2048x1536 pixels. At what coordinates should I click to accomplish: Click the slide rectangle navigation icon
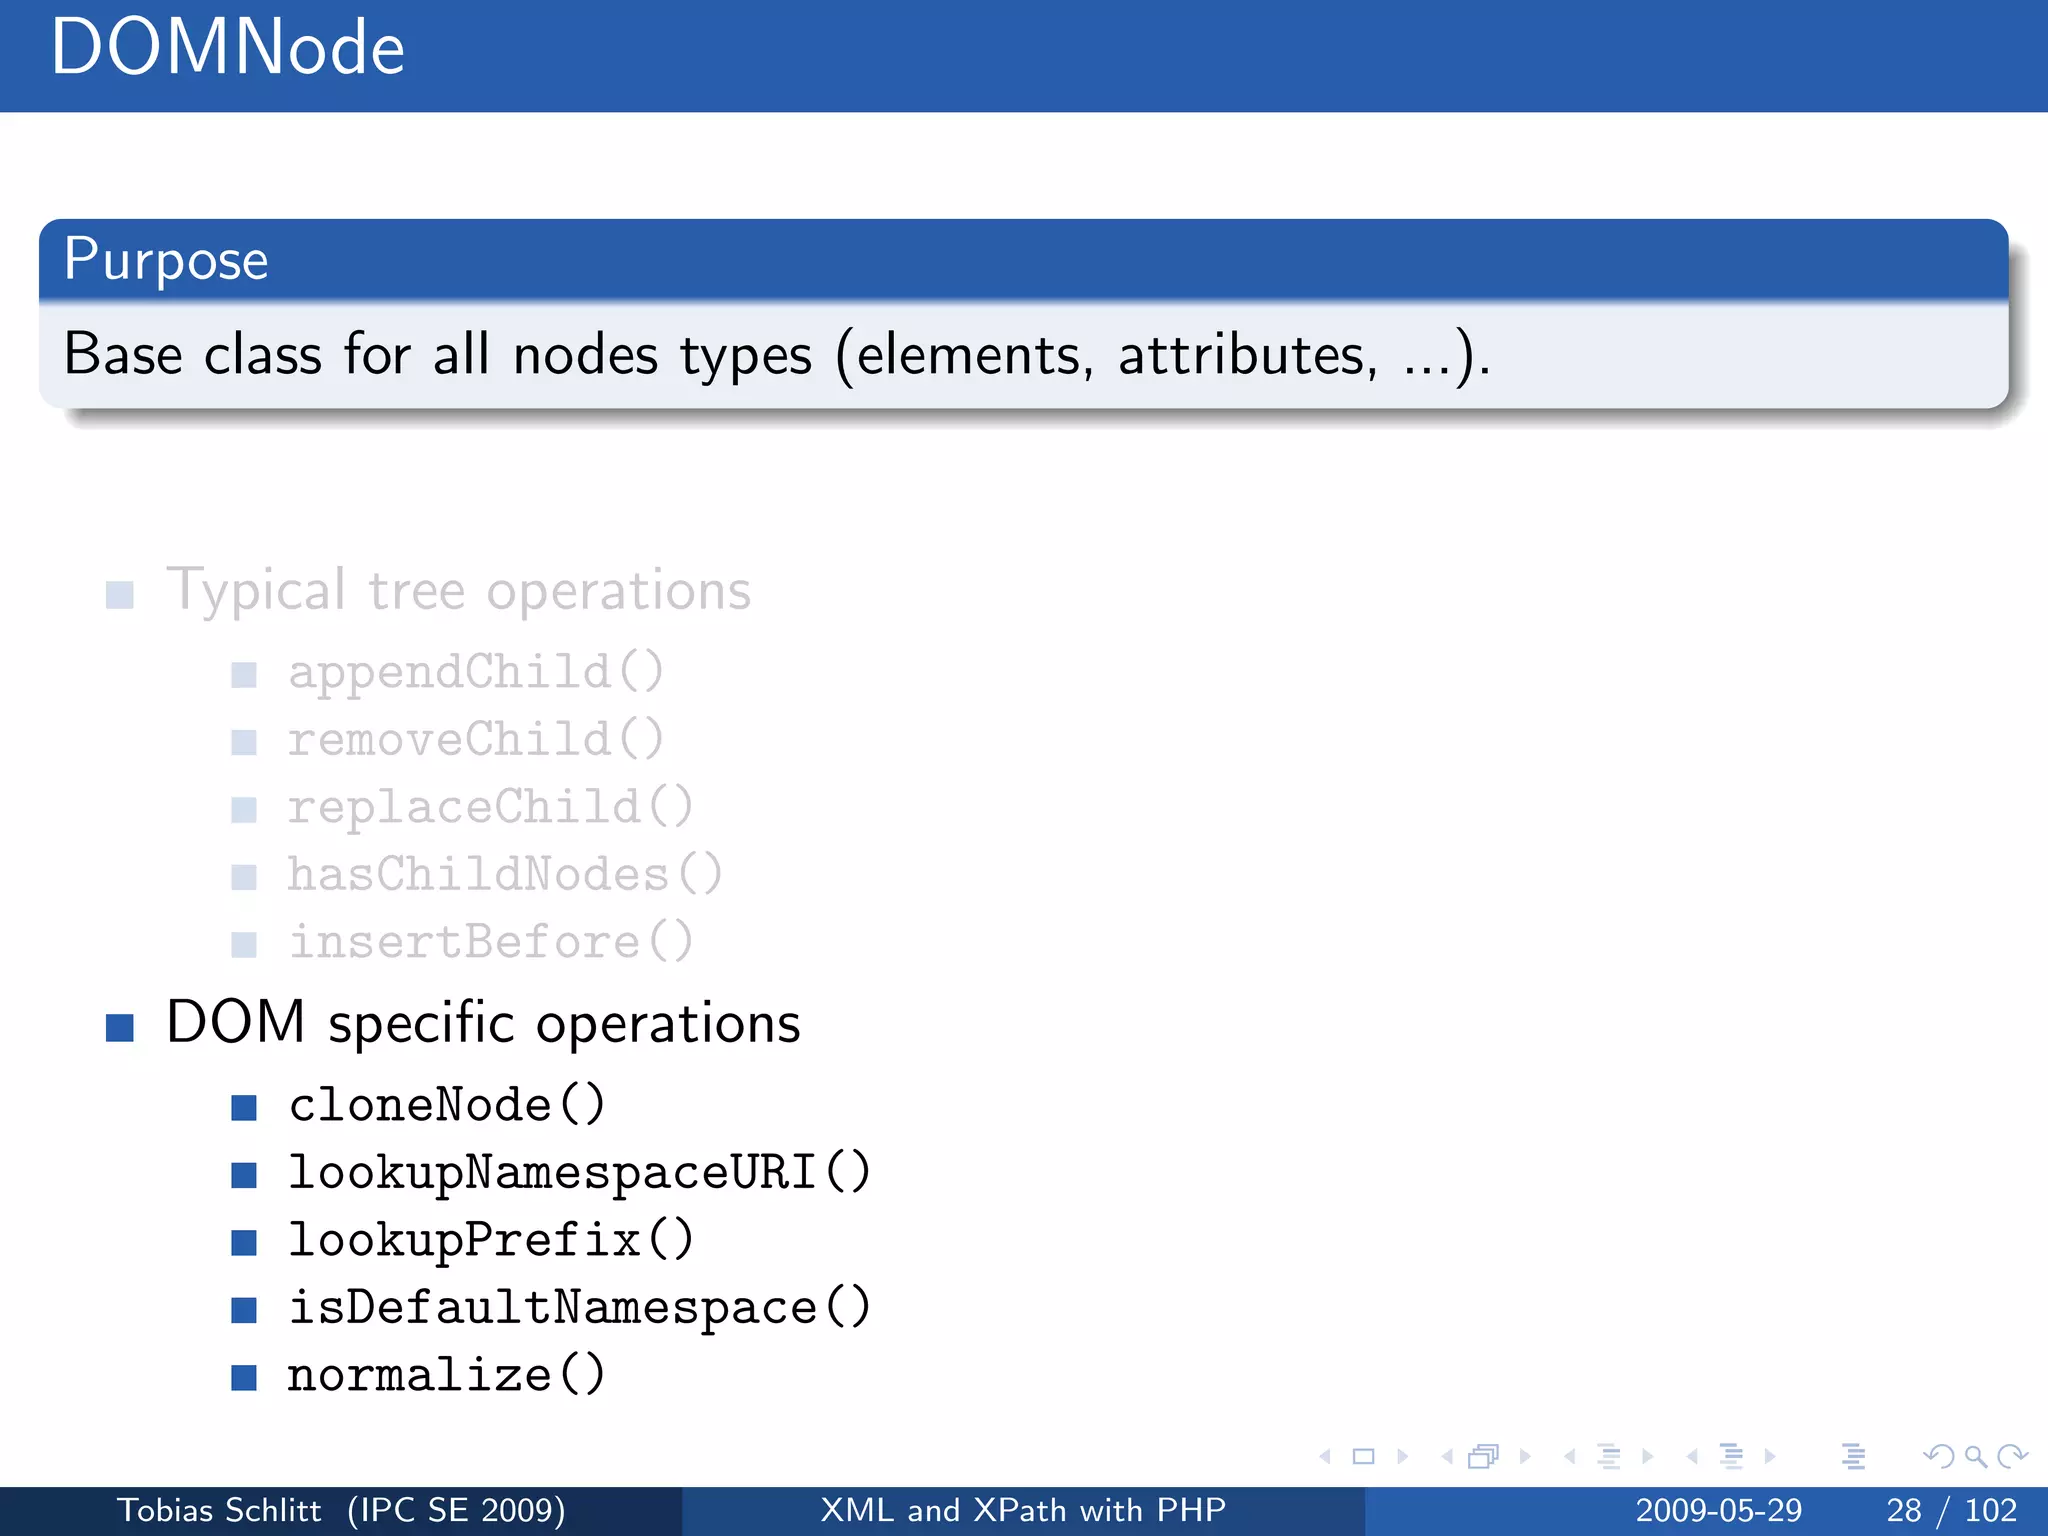1363,1457
